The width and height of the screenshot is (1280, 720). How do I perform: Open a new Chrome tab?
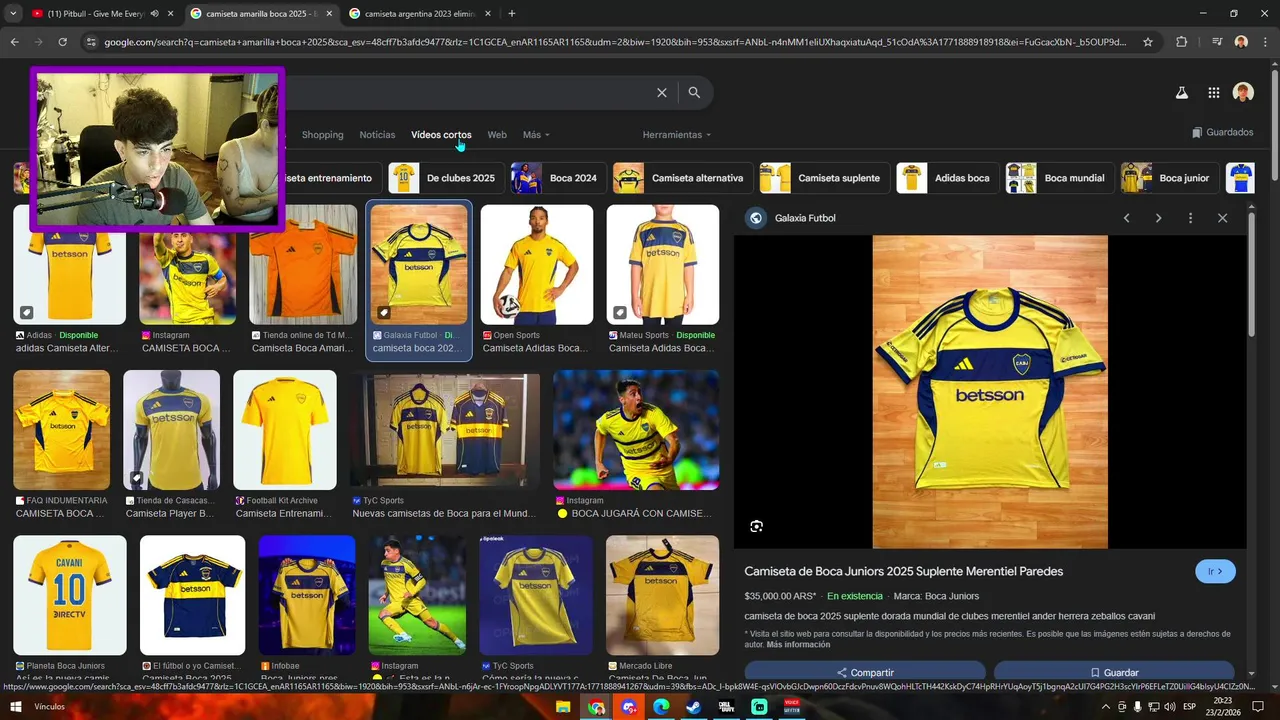(x=512, y=14)
